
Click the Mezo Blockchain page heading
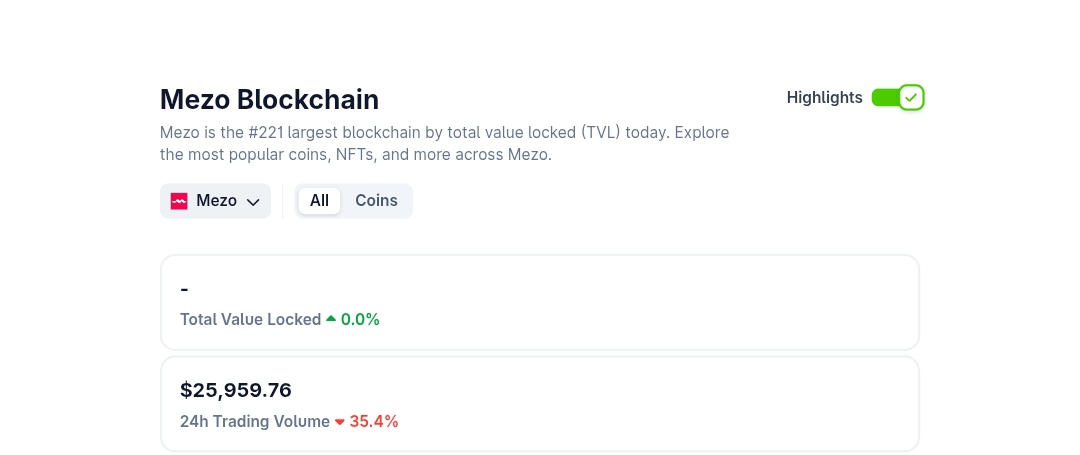269,100
